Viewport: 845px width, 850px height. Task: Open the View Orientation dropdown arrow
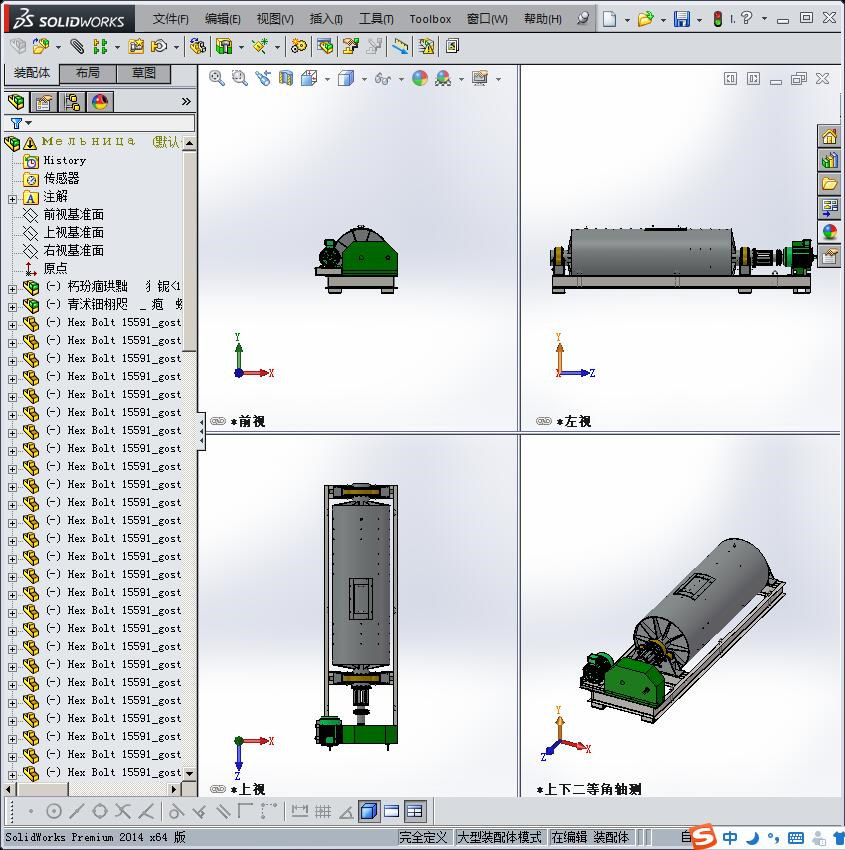pyautogui.click(x=327, y=80)
